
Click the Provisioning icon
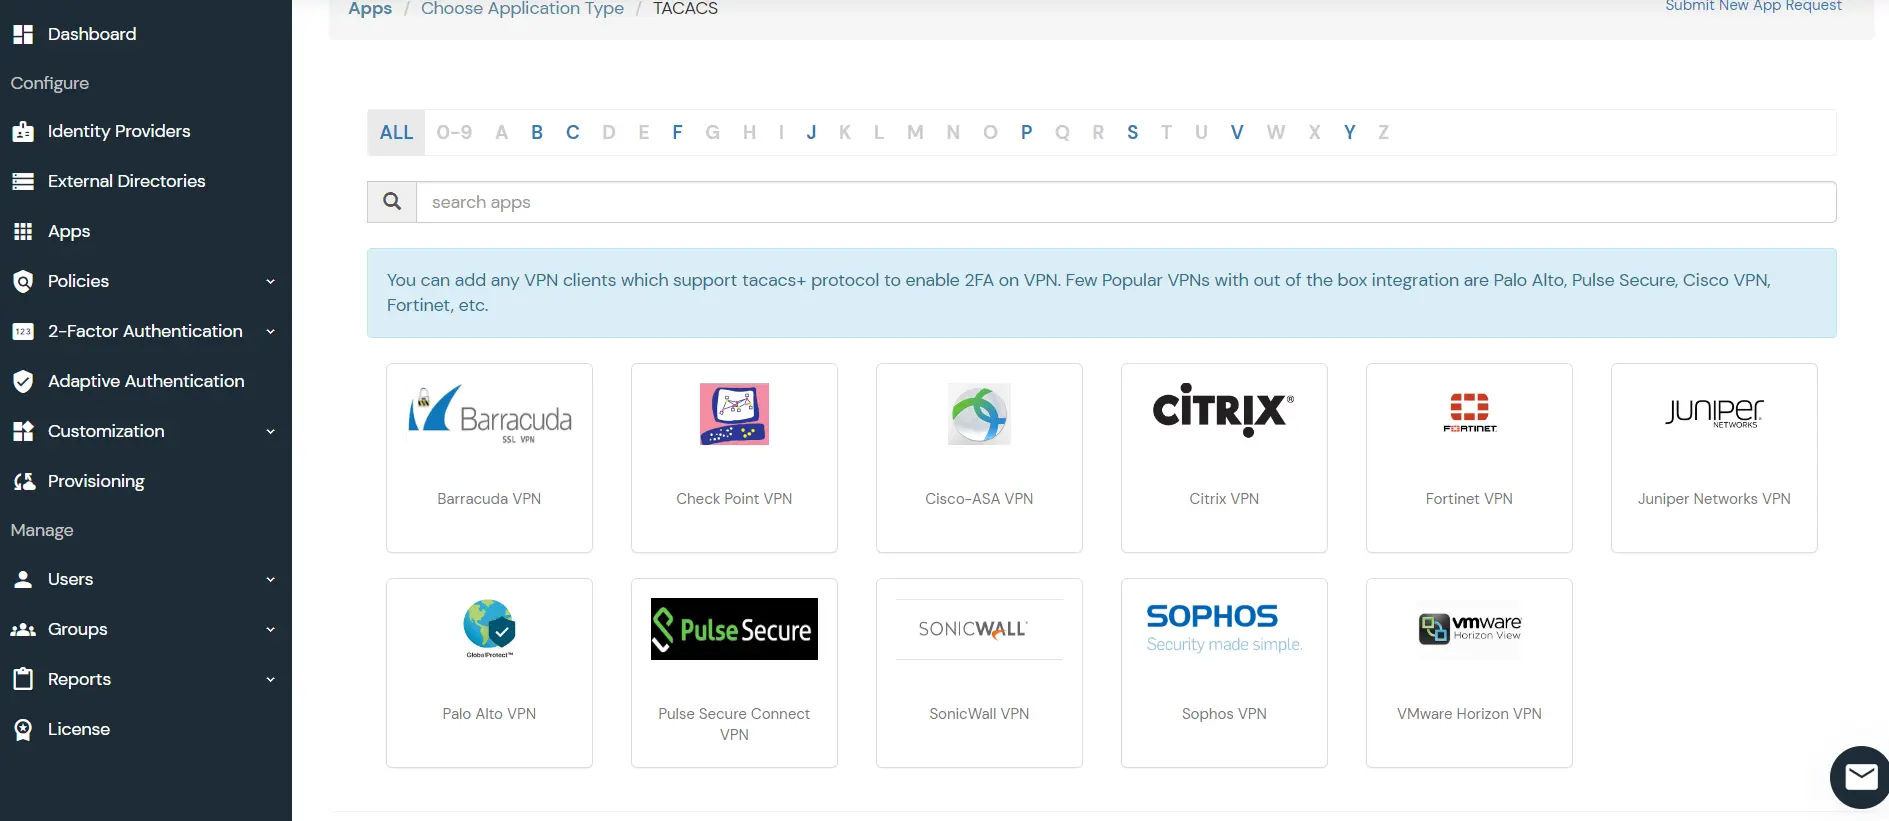coord(23,481)
